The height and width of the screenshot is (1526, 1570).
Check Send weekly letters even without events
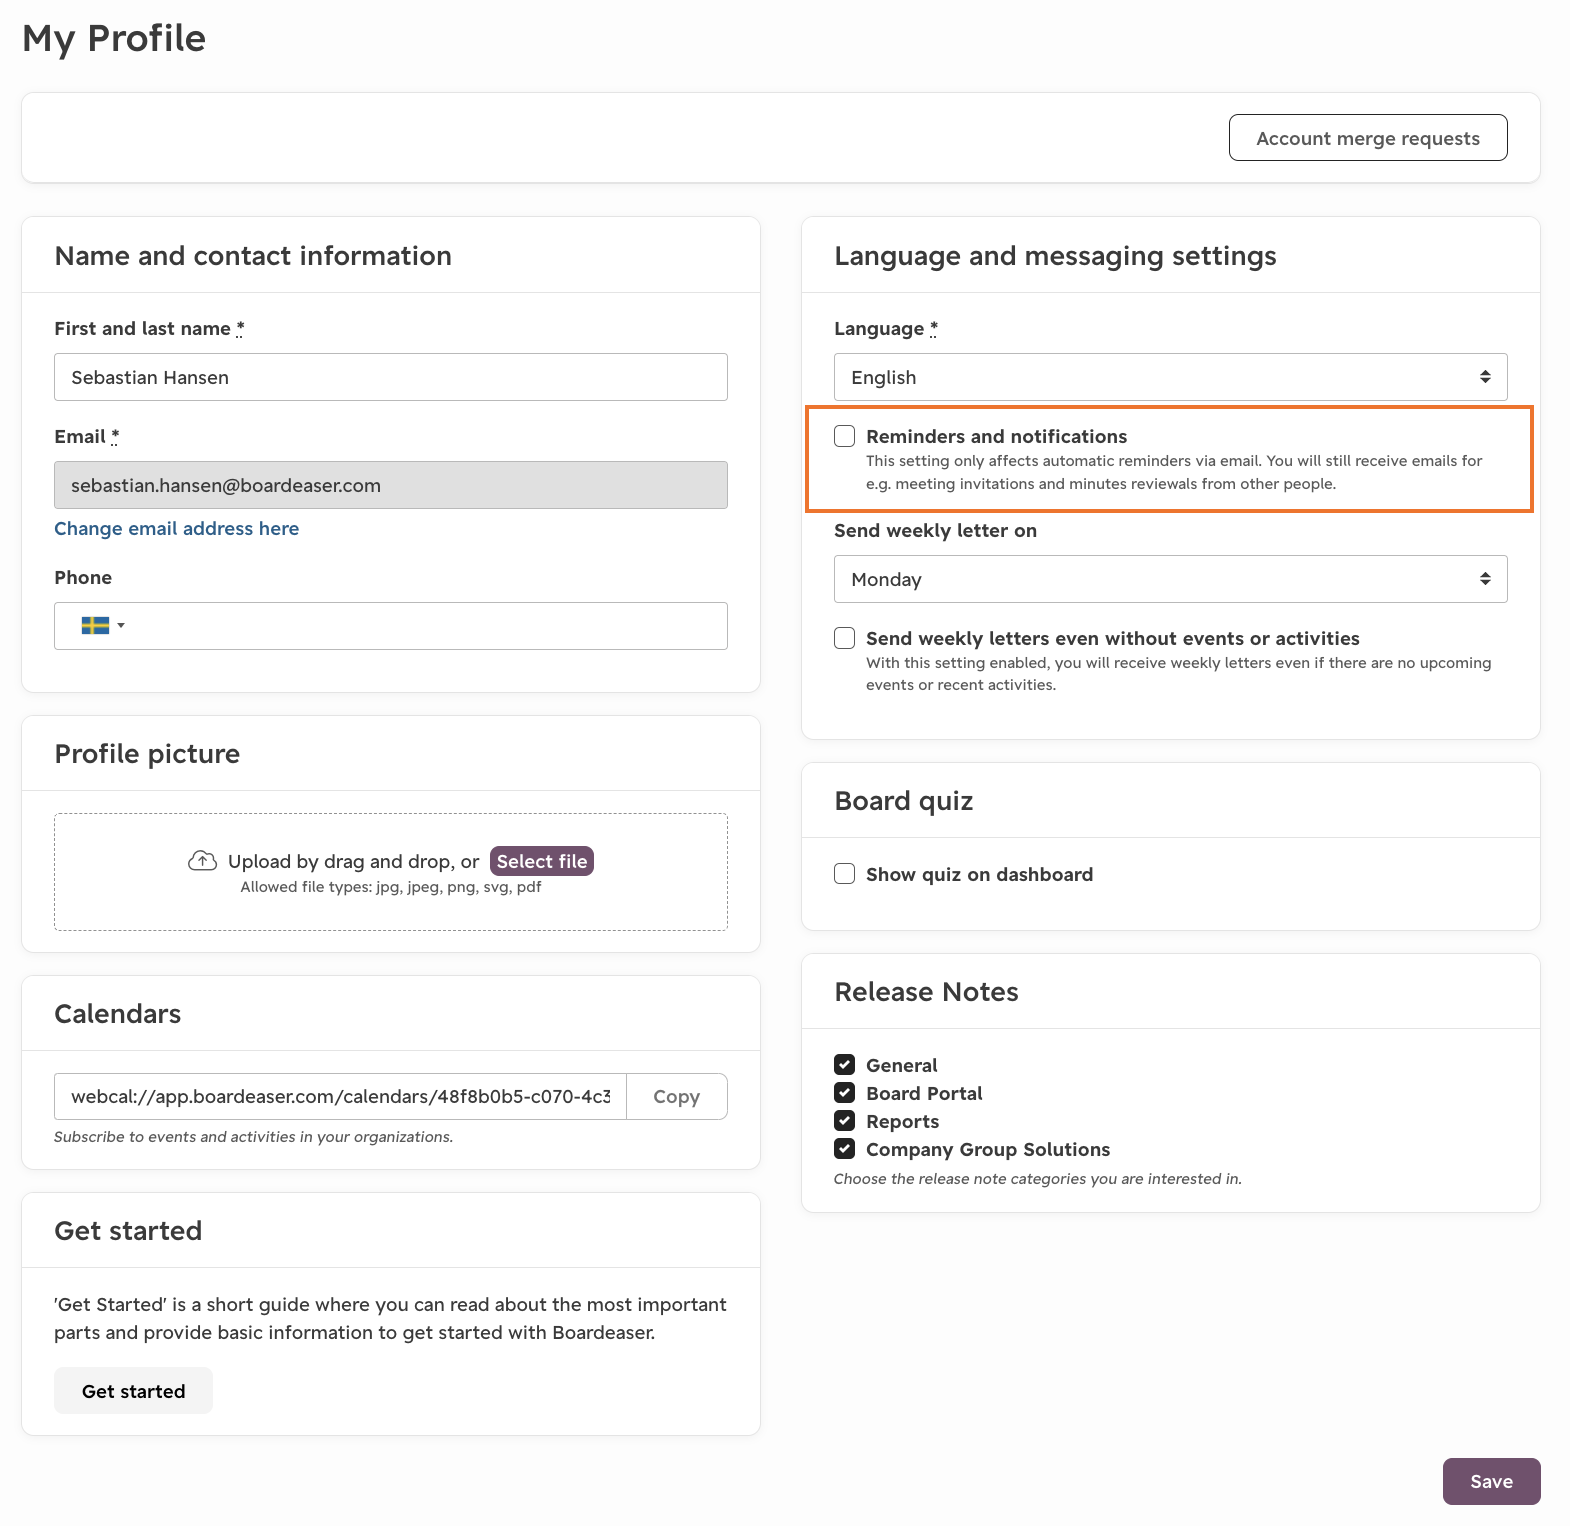pyautogui.click(x=845, y=638)
